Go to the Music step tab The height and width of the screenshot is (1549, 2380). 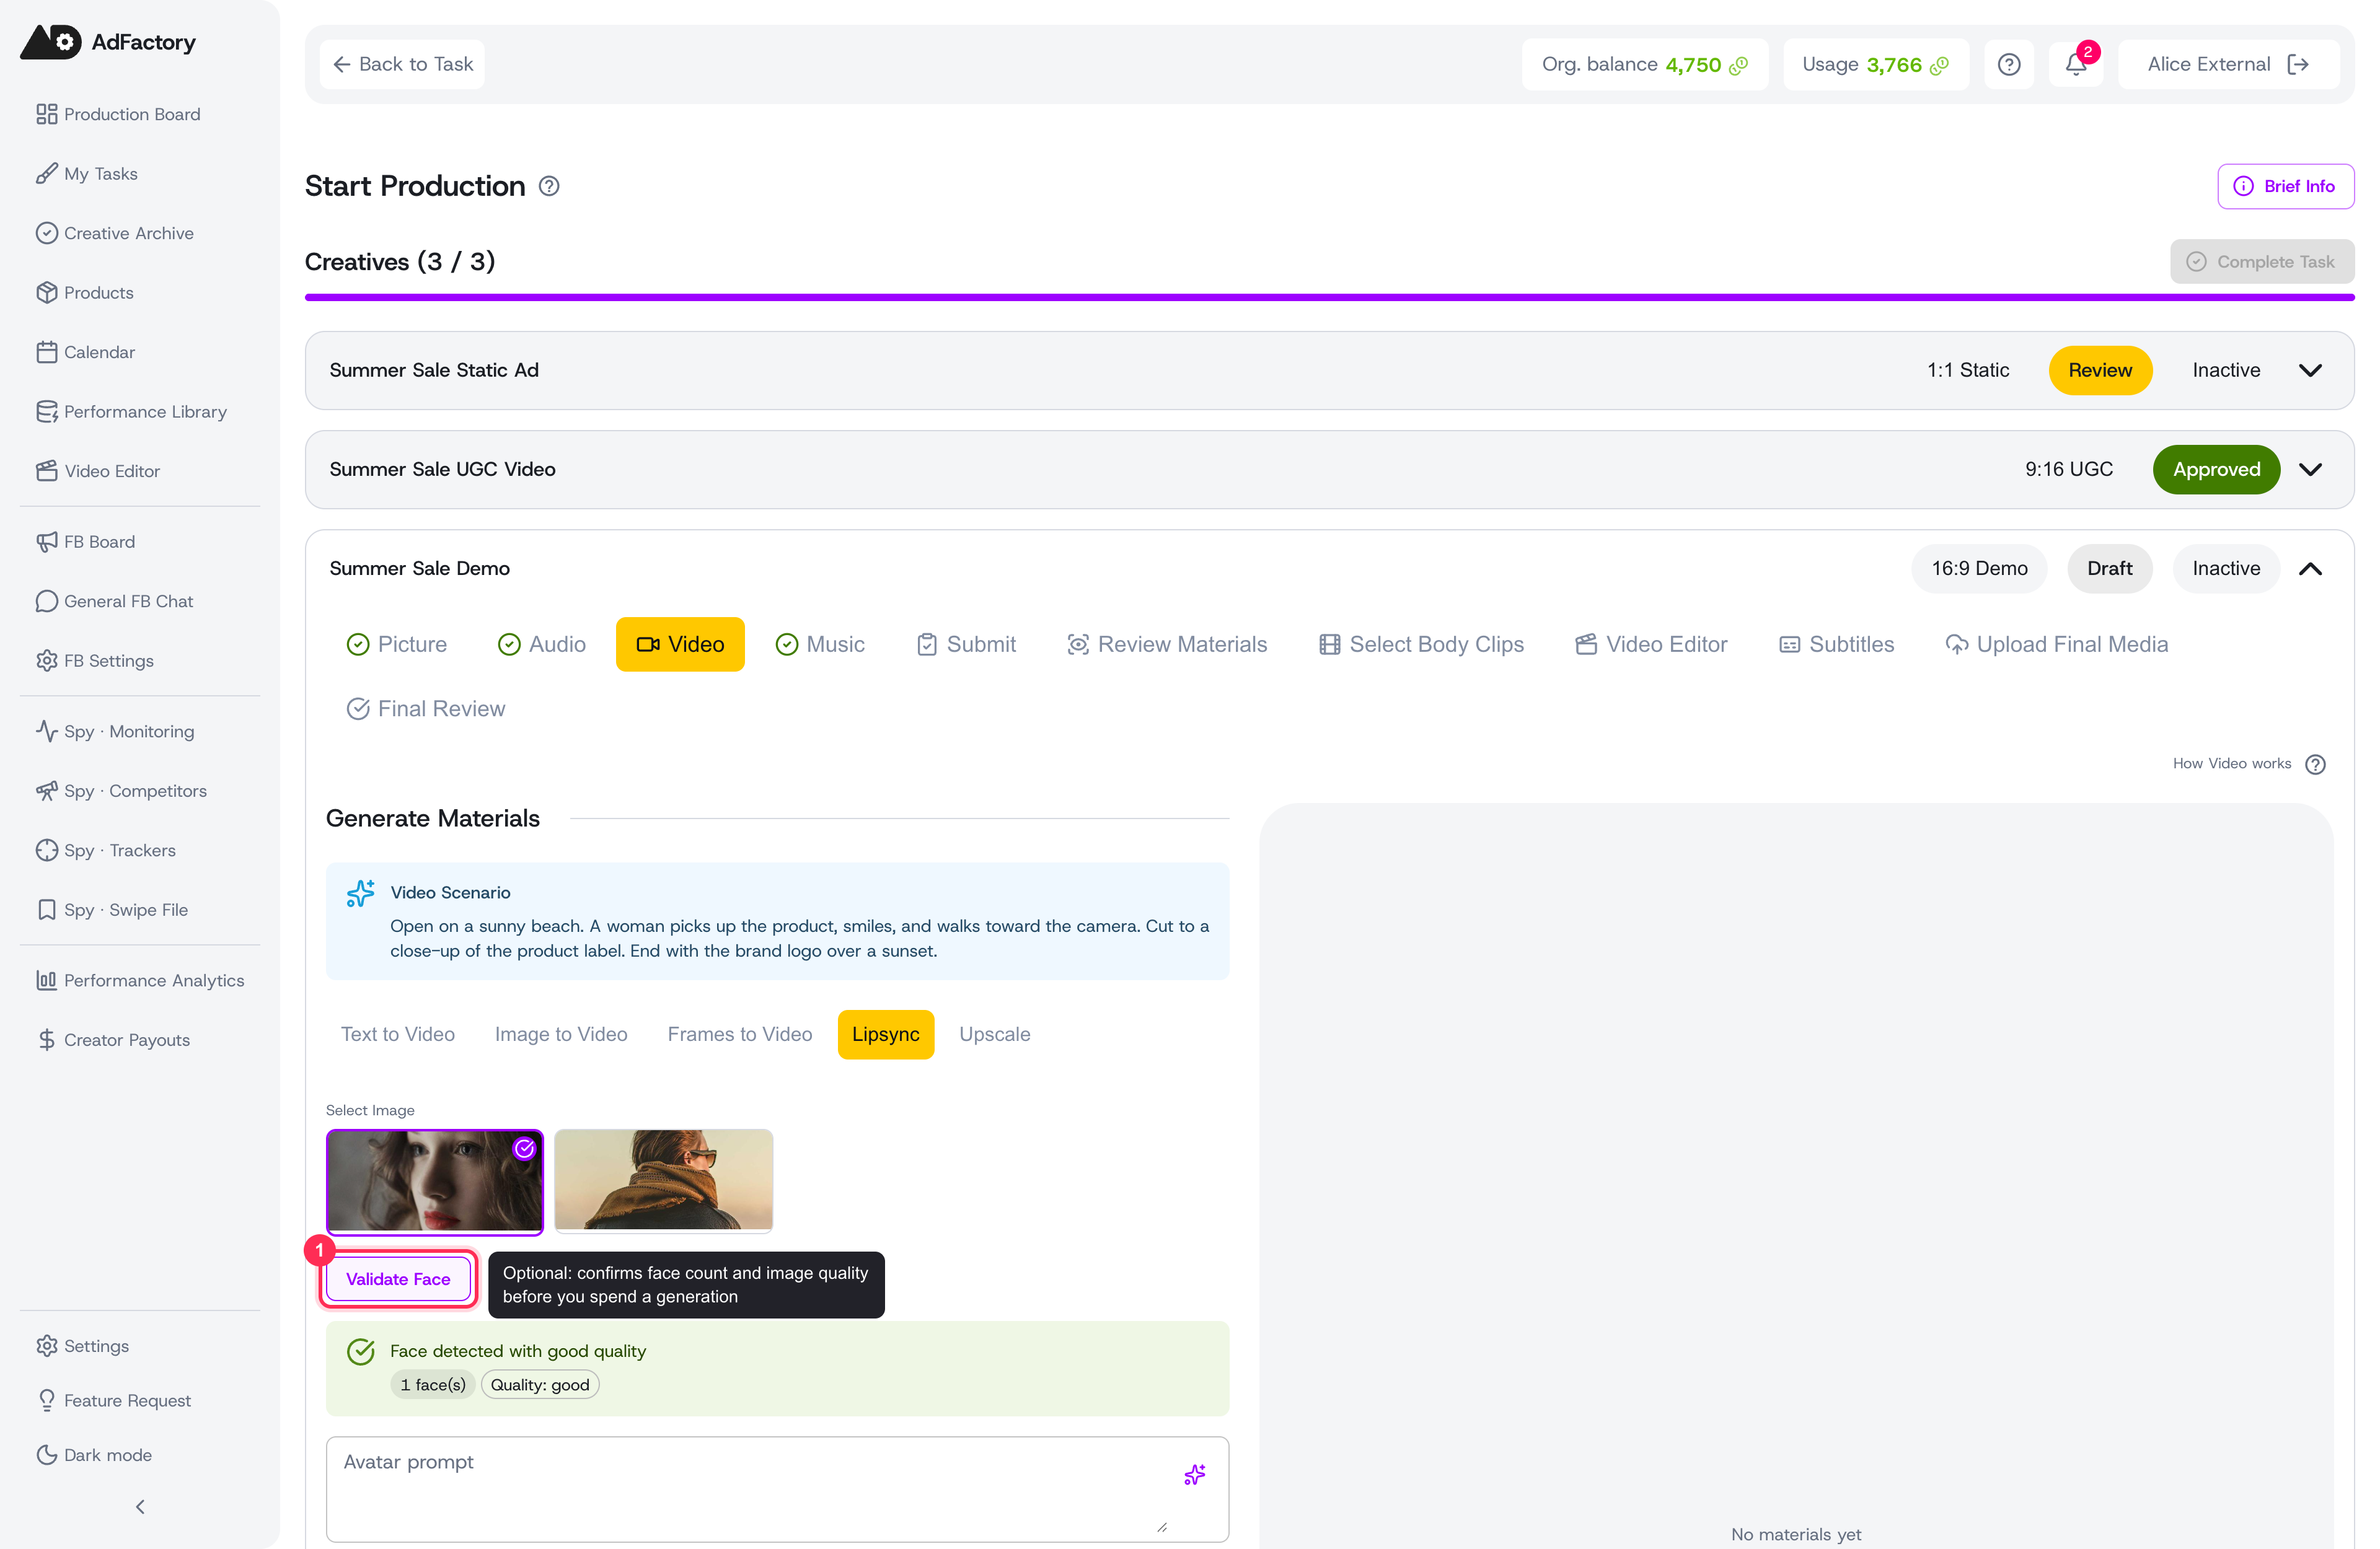click(x=820, y=644)
